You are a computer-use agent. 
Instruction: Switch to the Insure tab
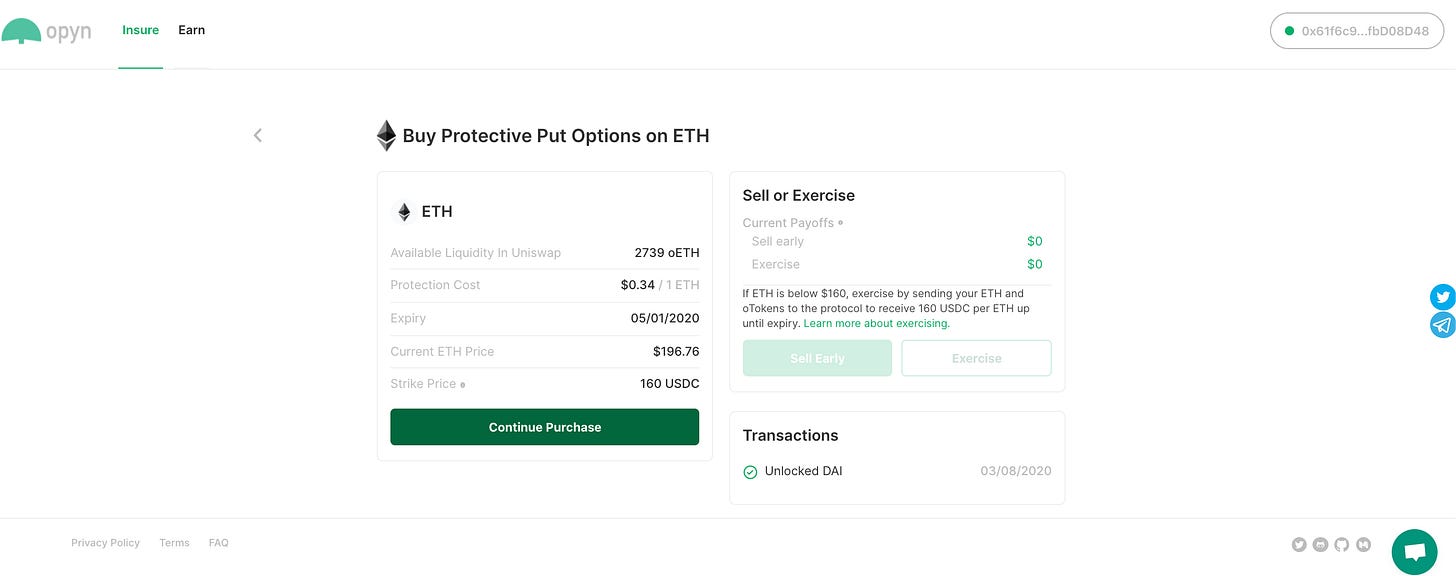tap(140, 30)
